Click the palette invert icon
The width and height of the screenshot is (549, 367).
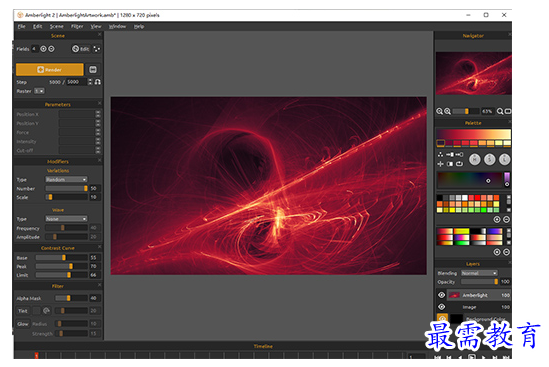click(450, 164)
